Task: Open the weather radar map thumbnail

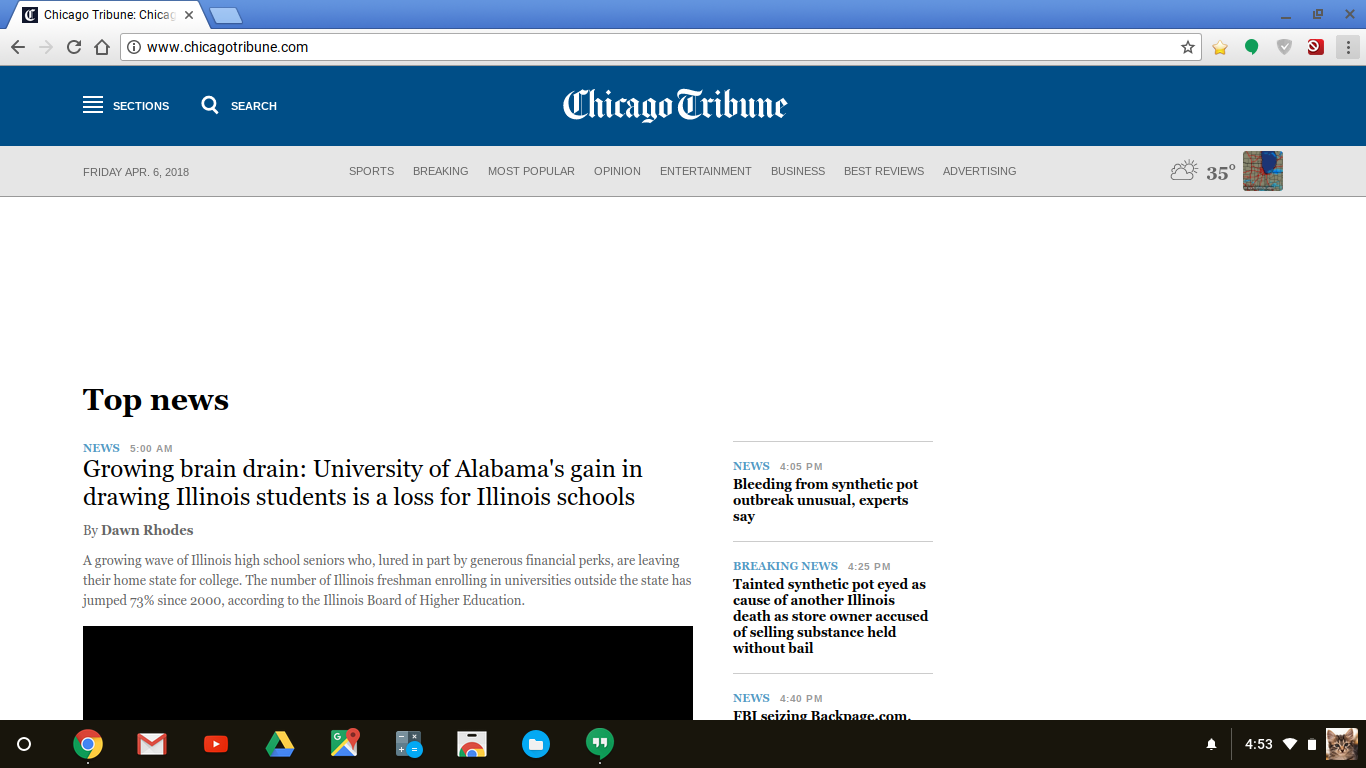Action: pyautogui.click(x=1263, y=171)
